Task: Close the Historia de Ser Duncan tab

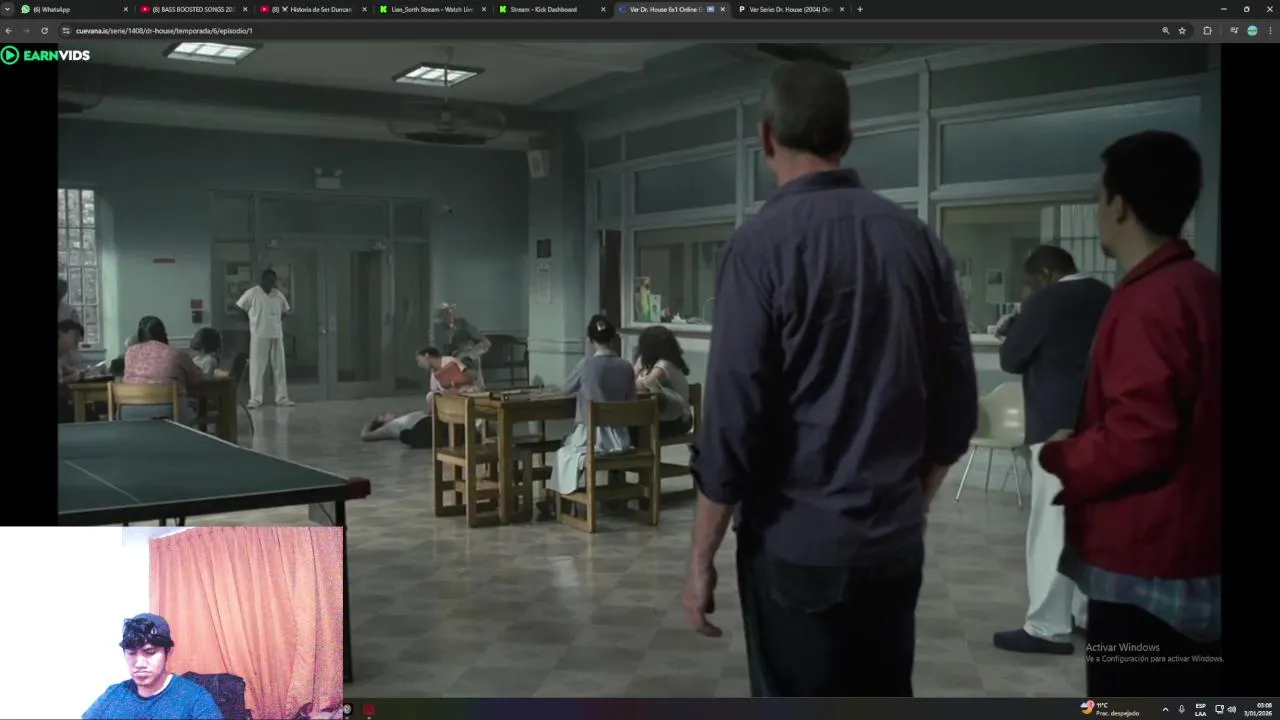Action: [x=364, y=9]
